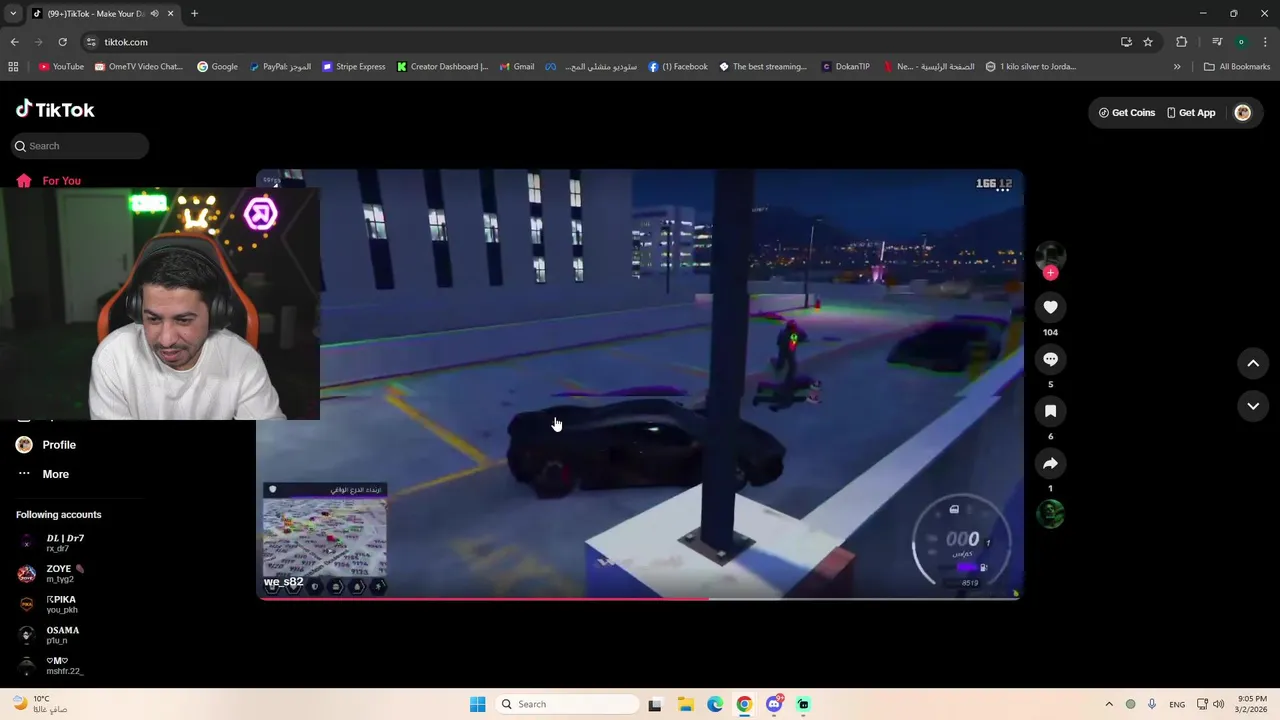
Task: Show hidden system tray icons
Action: [x=1108, y=704]
